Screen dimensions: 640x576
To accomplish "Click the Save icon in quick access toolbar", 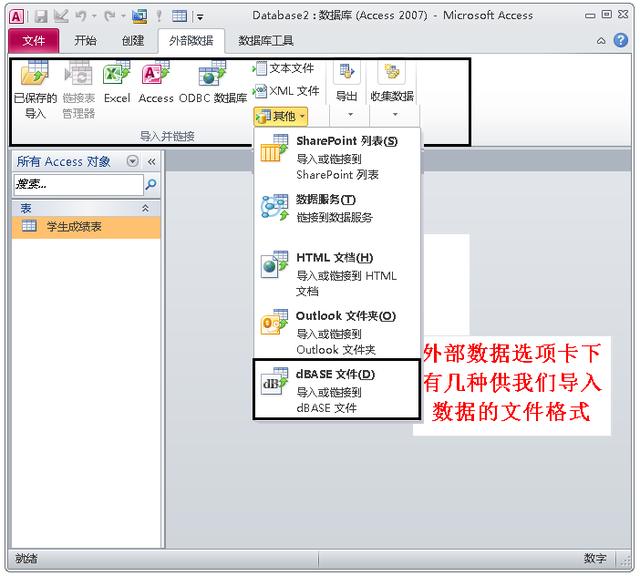I will tap(41, 16).
